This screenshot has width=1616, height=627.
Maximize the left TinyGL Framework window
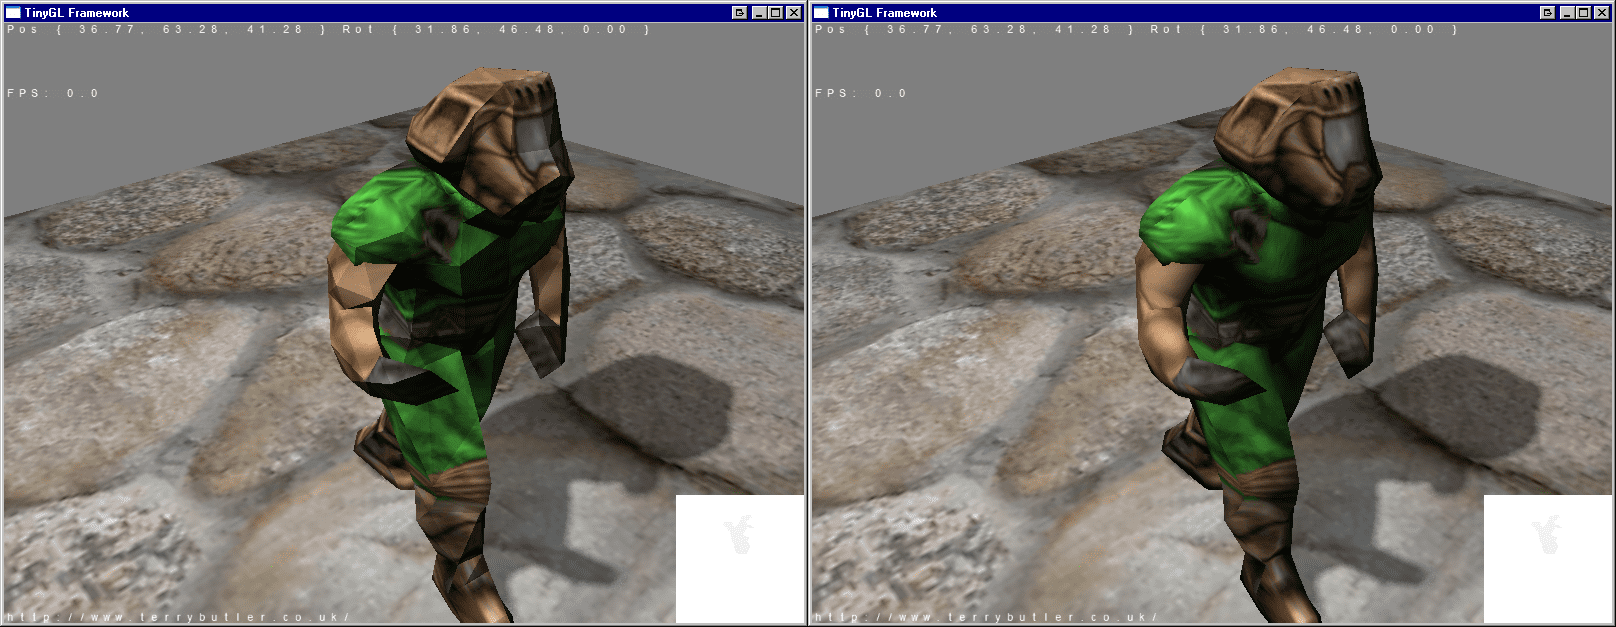click(775, 13)
